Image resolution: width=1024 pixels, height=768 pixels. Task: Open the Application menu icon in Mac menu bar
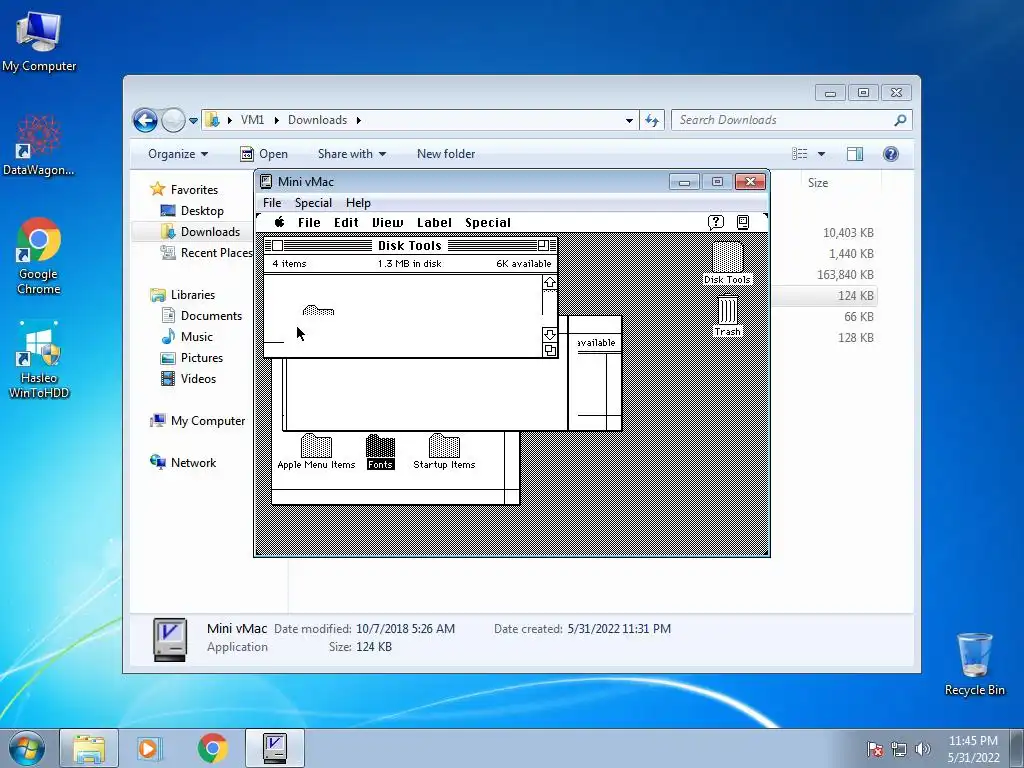pyautogui.click(x=743, y=223)
